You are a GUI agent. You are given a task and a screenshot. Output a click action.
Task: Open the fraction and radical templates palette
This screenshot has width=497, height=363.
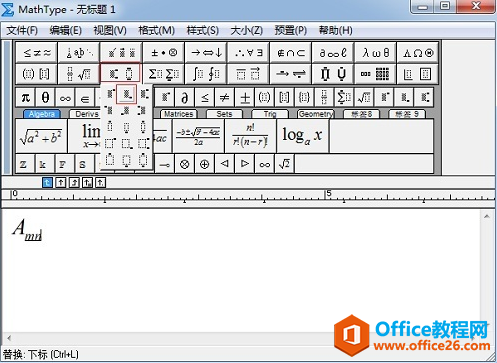[x=79, y=74]
